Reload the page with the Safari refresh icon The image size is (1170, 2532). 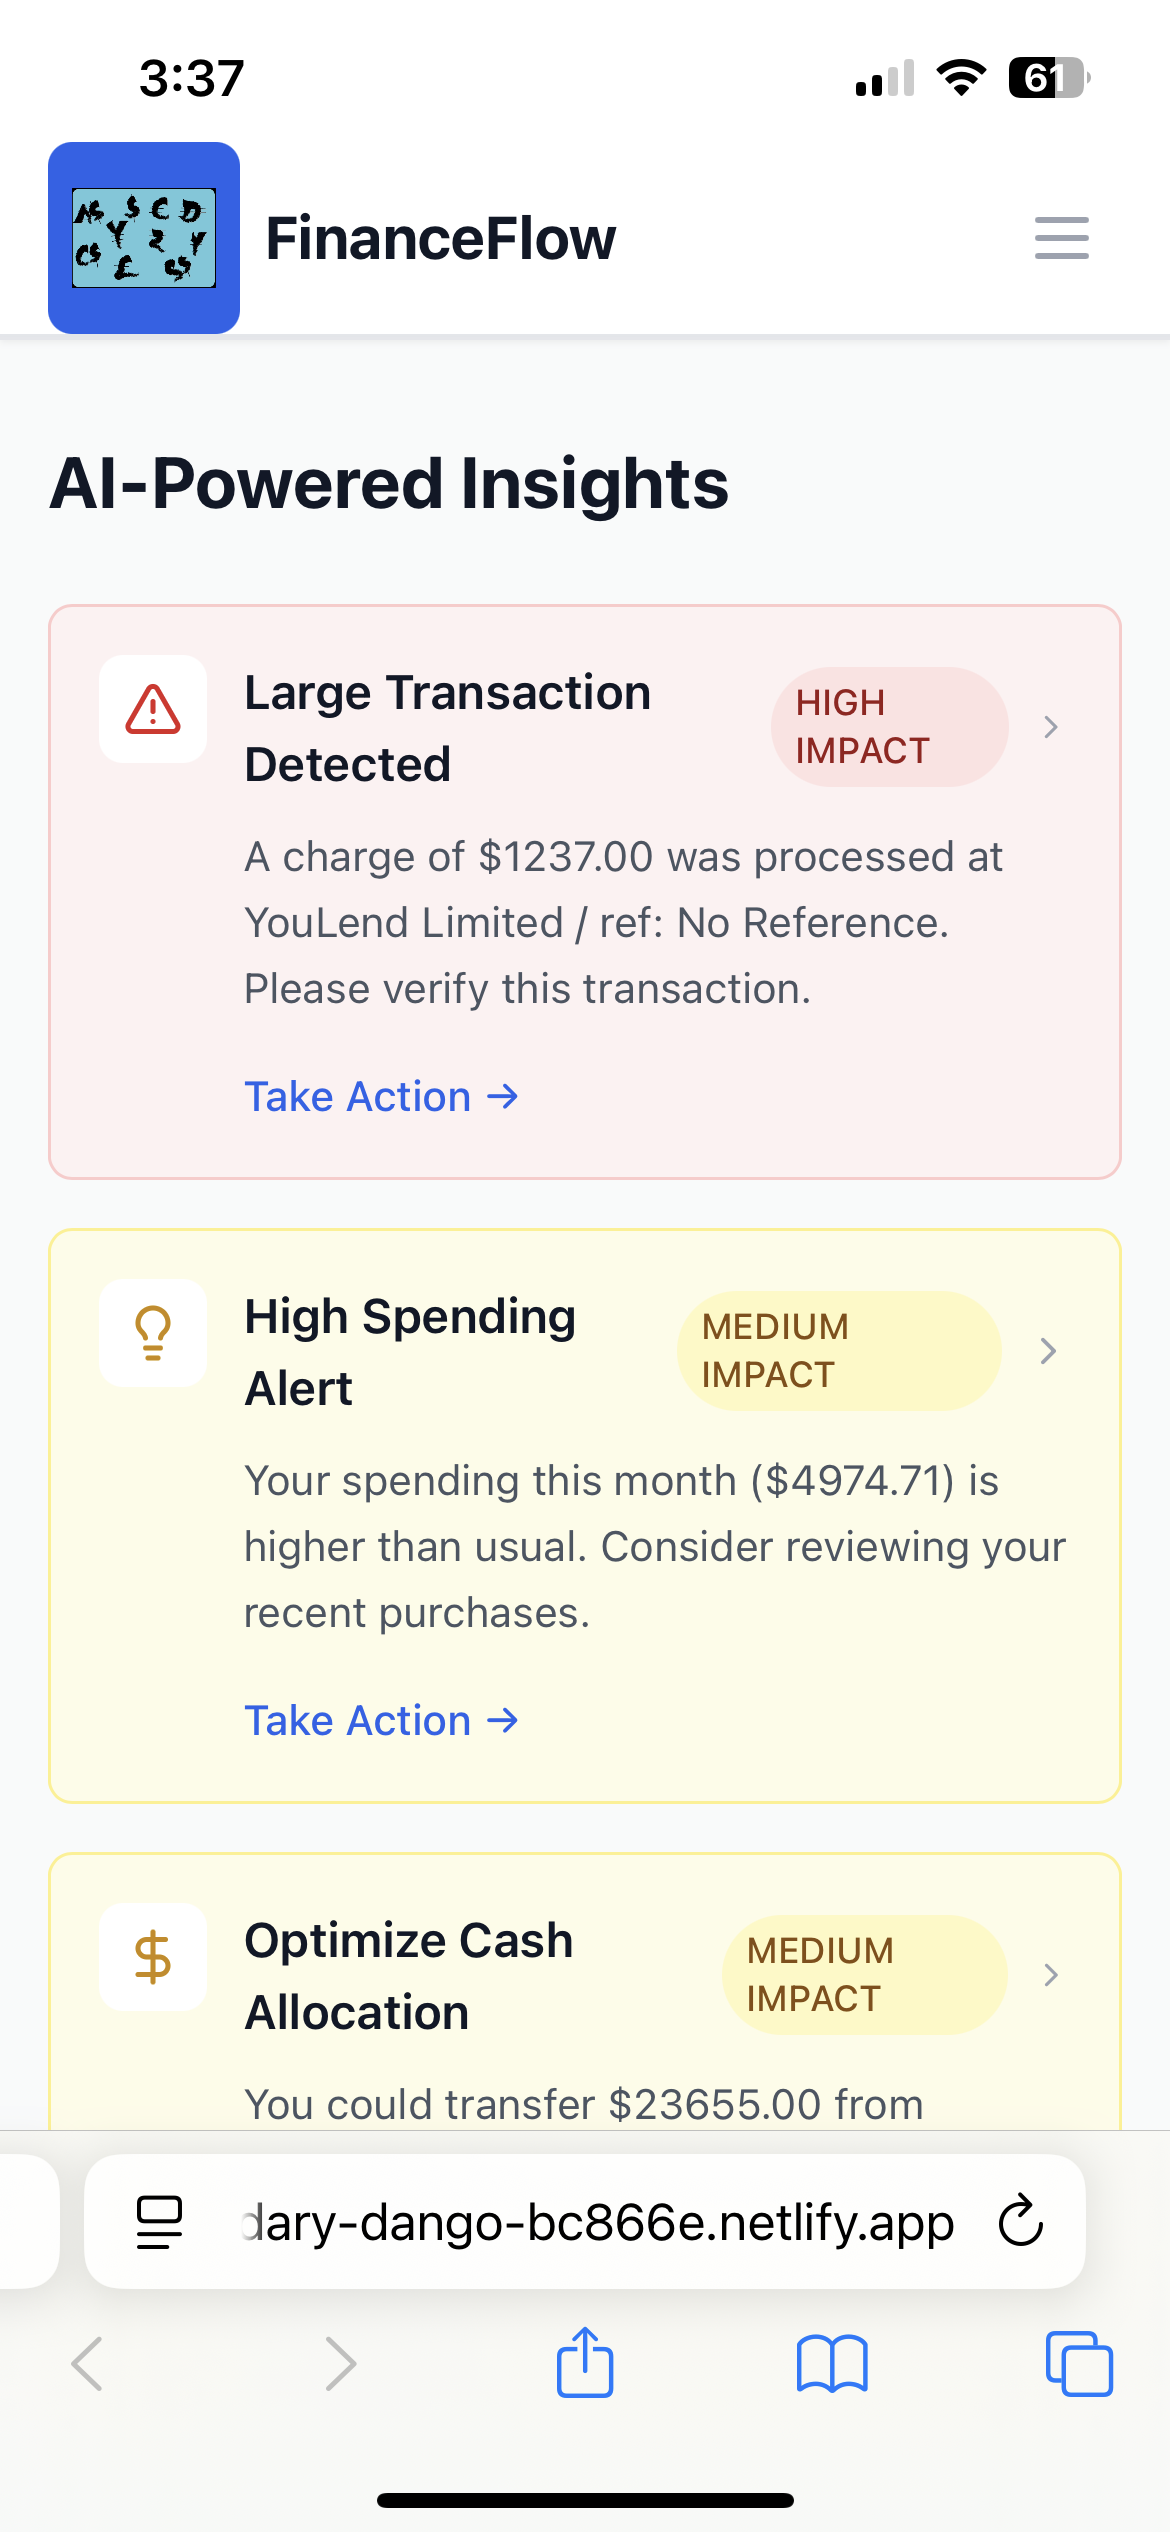[1021, 2221]
